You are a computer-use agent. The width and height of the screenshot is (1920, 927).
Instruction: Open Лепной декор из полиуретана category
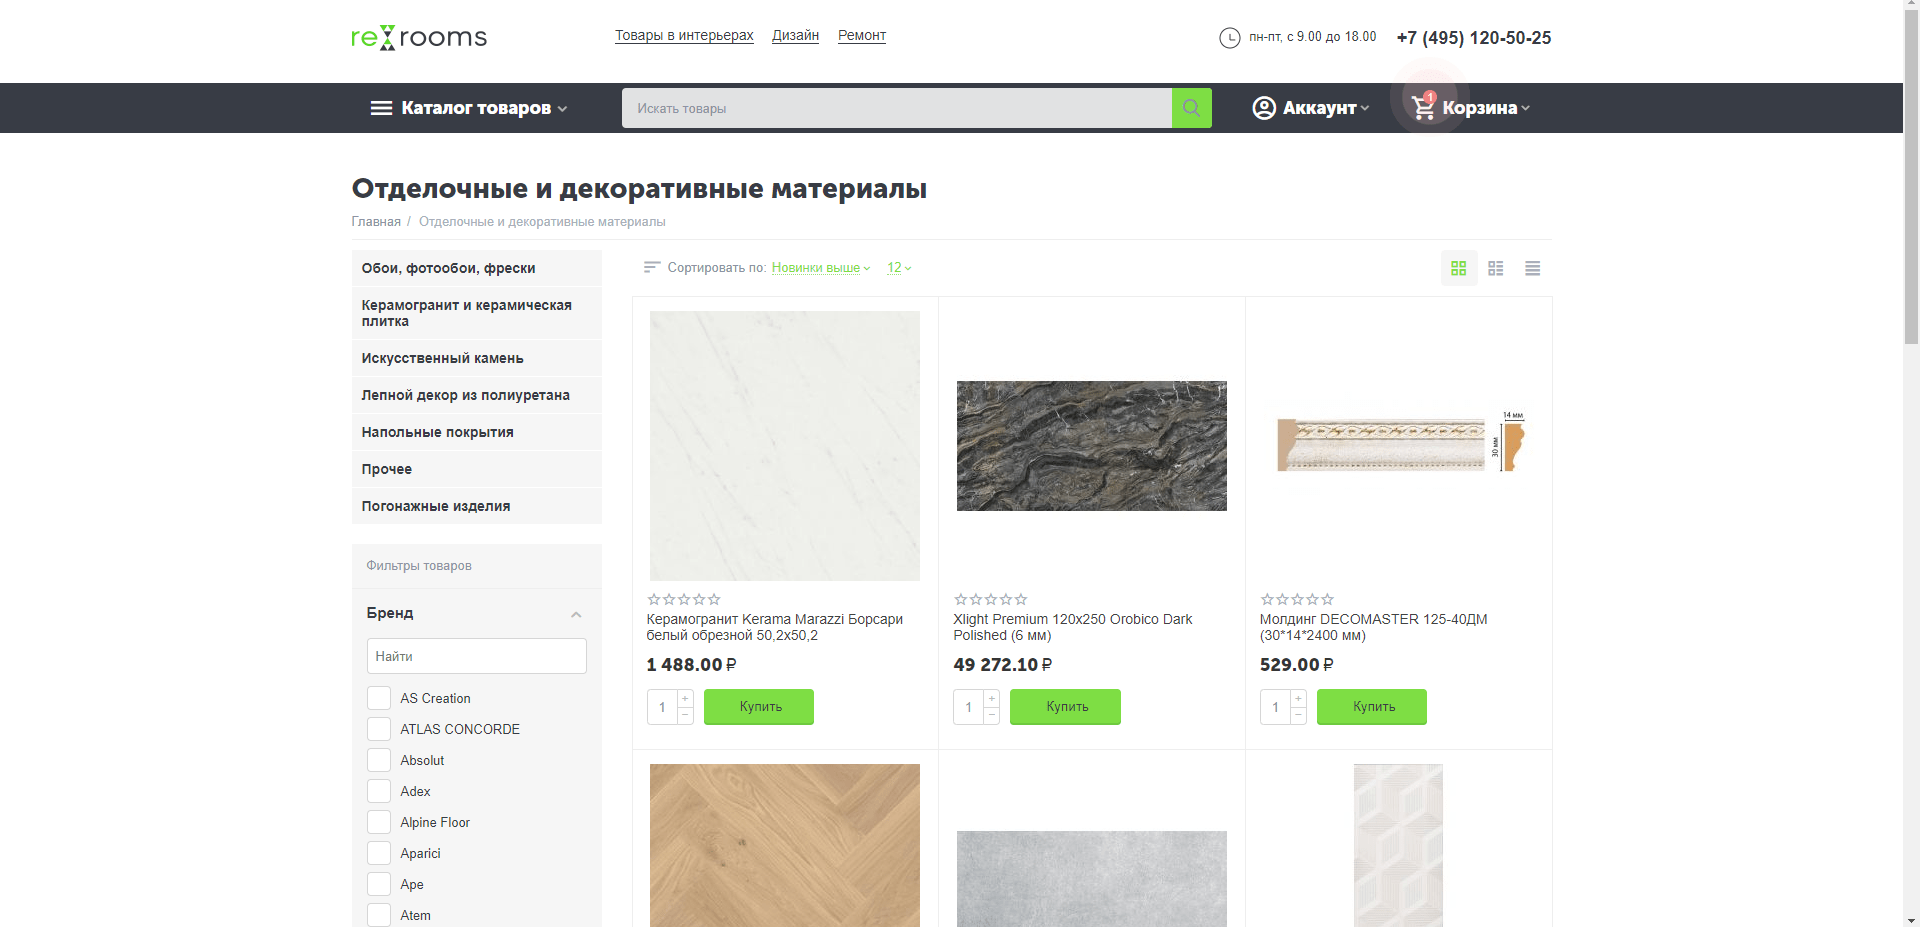(x=477, y=395)
